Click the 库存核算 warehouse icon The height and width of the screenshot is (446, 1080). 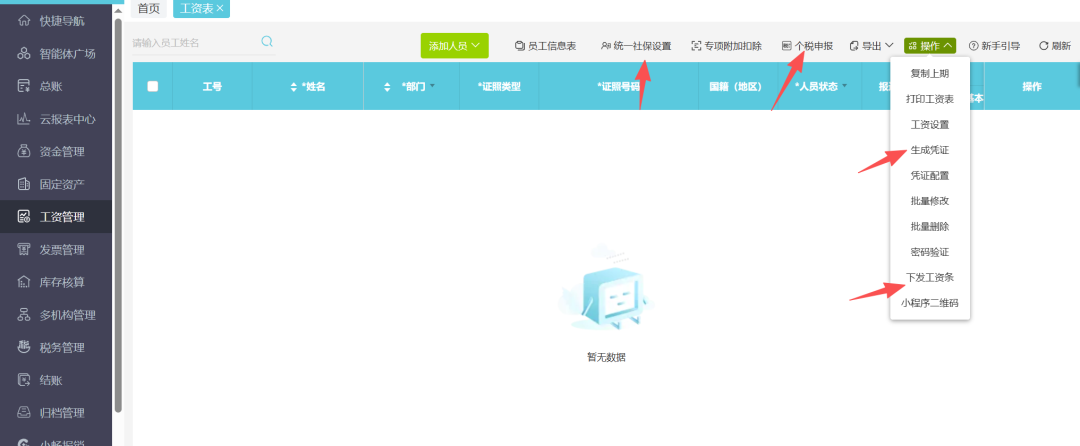click(x=24, y=282)
